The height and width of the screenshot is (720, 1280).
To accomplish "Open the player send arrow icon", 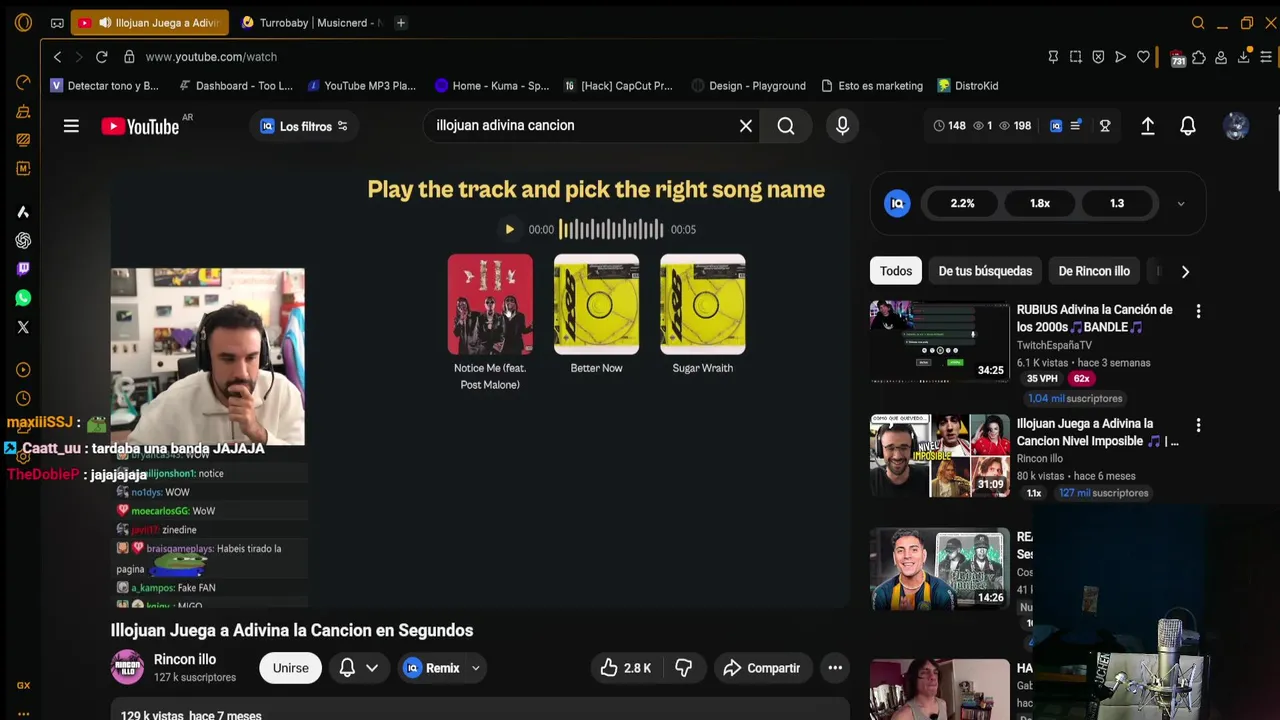I will pyautogui.click(x=1120, y=57).
